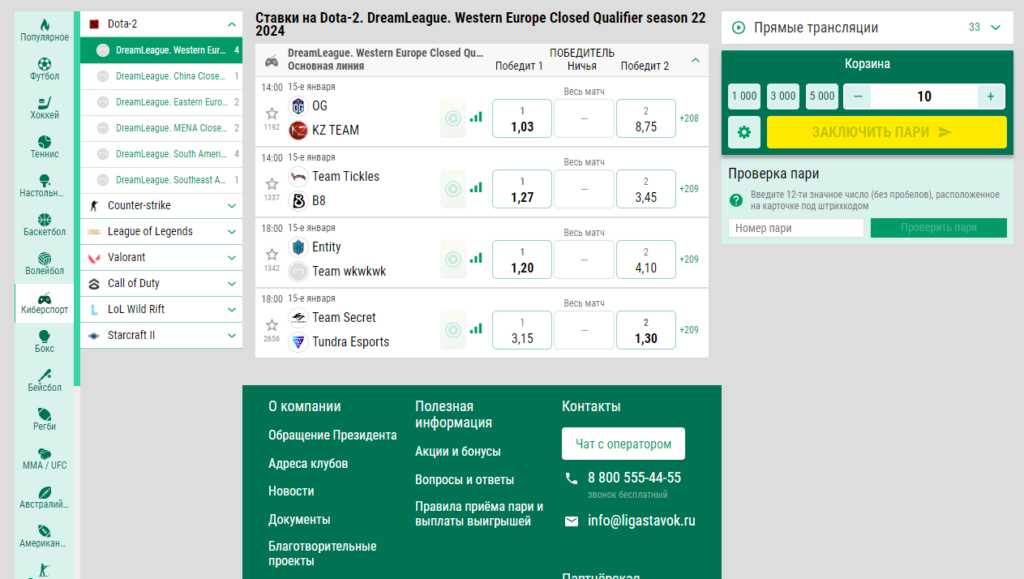
Task: Open statistics icon for OG vs KZ TEAM
Action: click(476, 117)
